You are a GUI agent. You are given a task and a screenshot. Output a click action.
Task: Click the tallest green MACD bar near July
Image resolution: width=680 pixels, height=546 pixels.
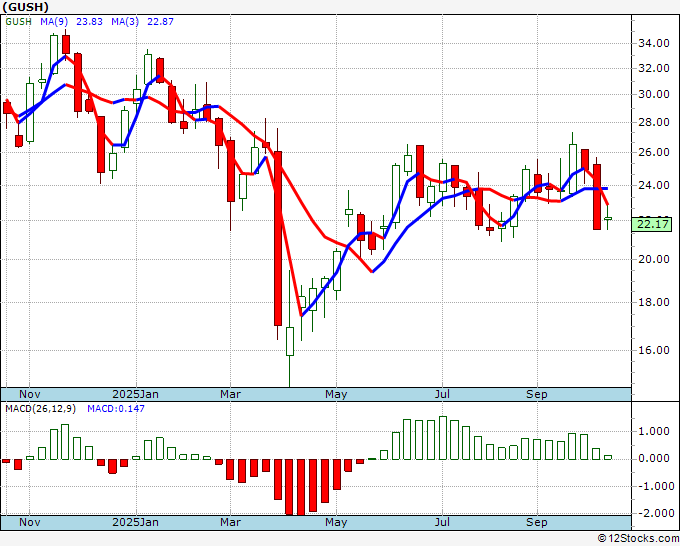443,438
